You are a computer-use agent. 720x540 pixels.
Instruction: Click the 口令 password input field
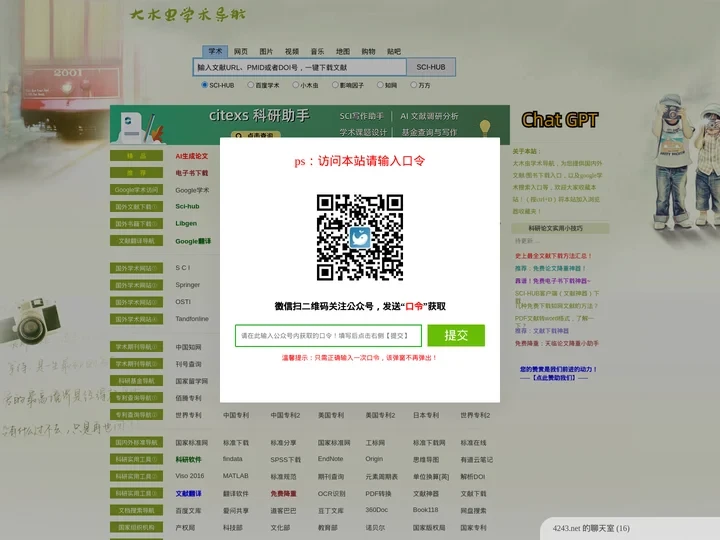click(x=328, y=336)
